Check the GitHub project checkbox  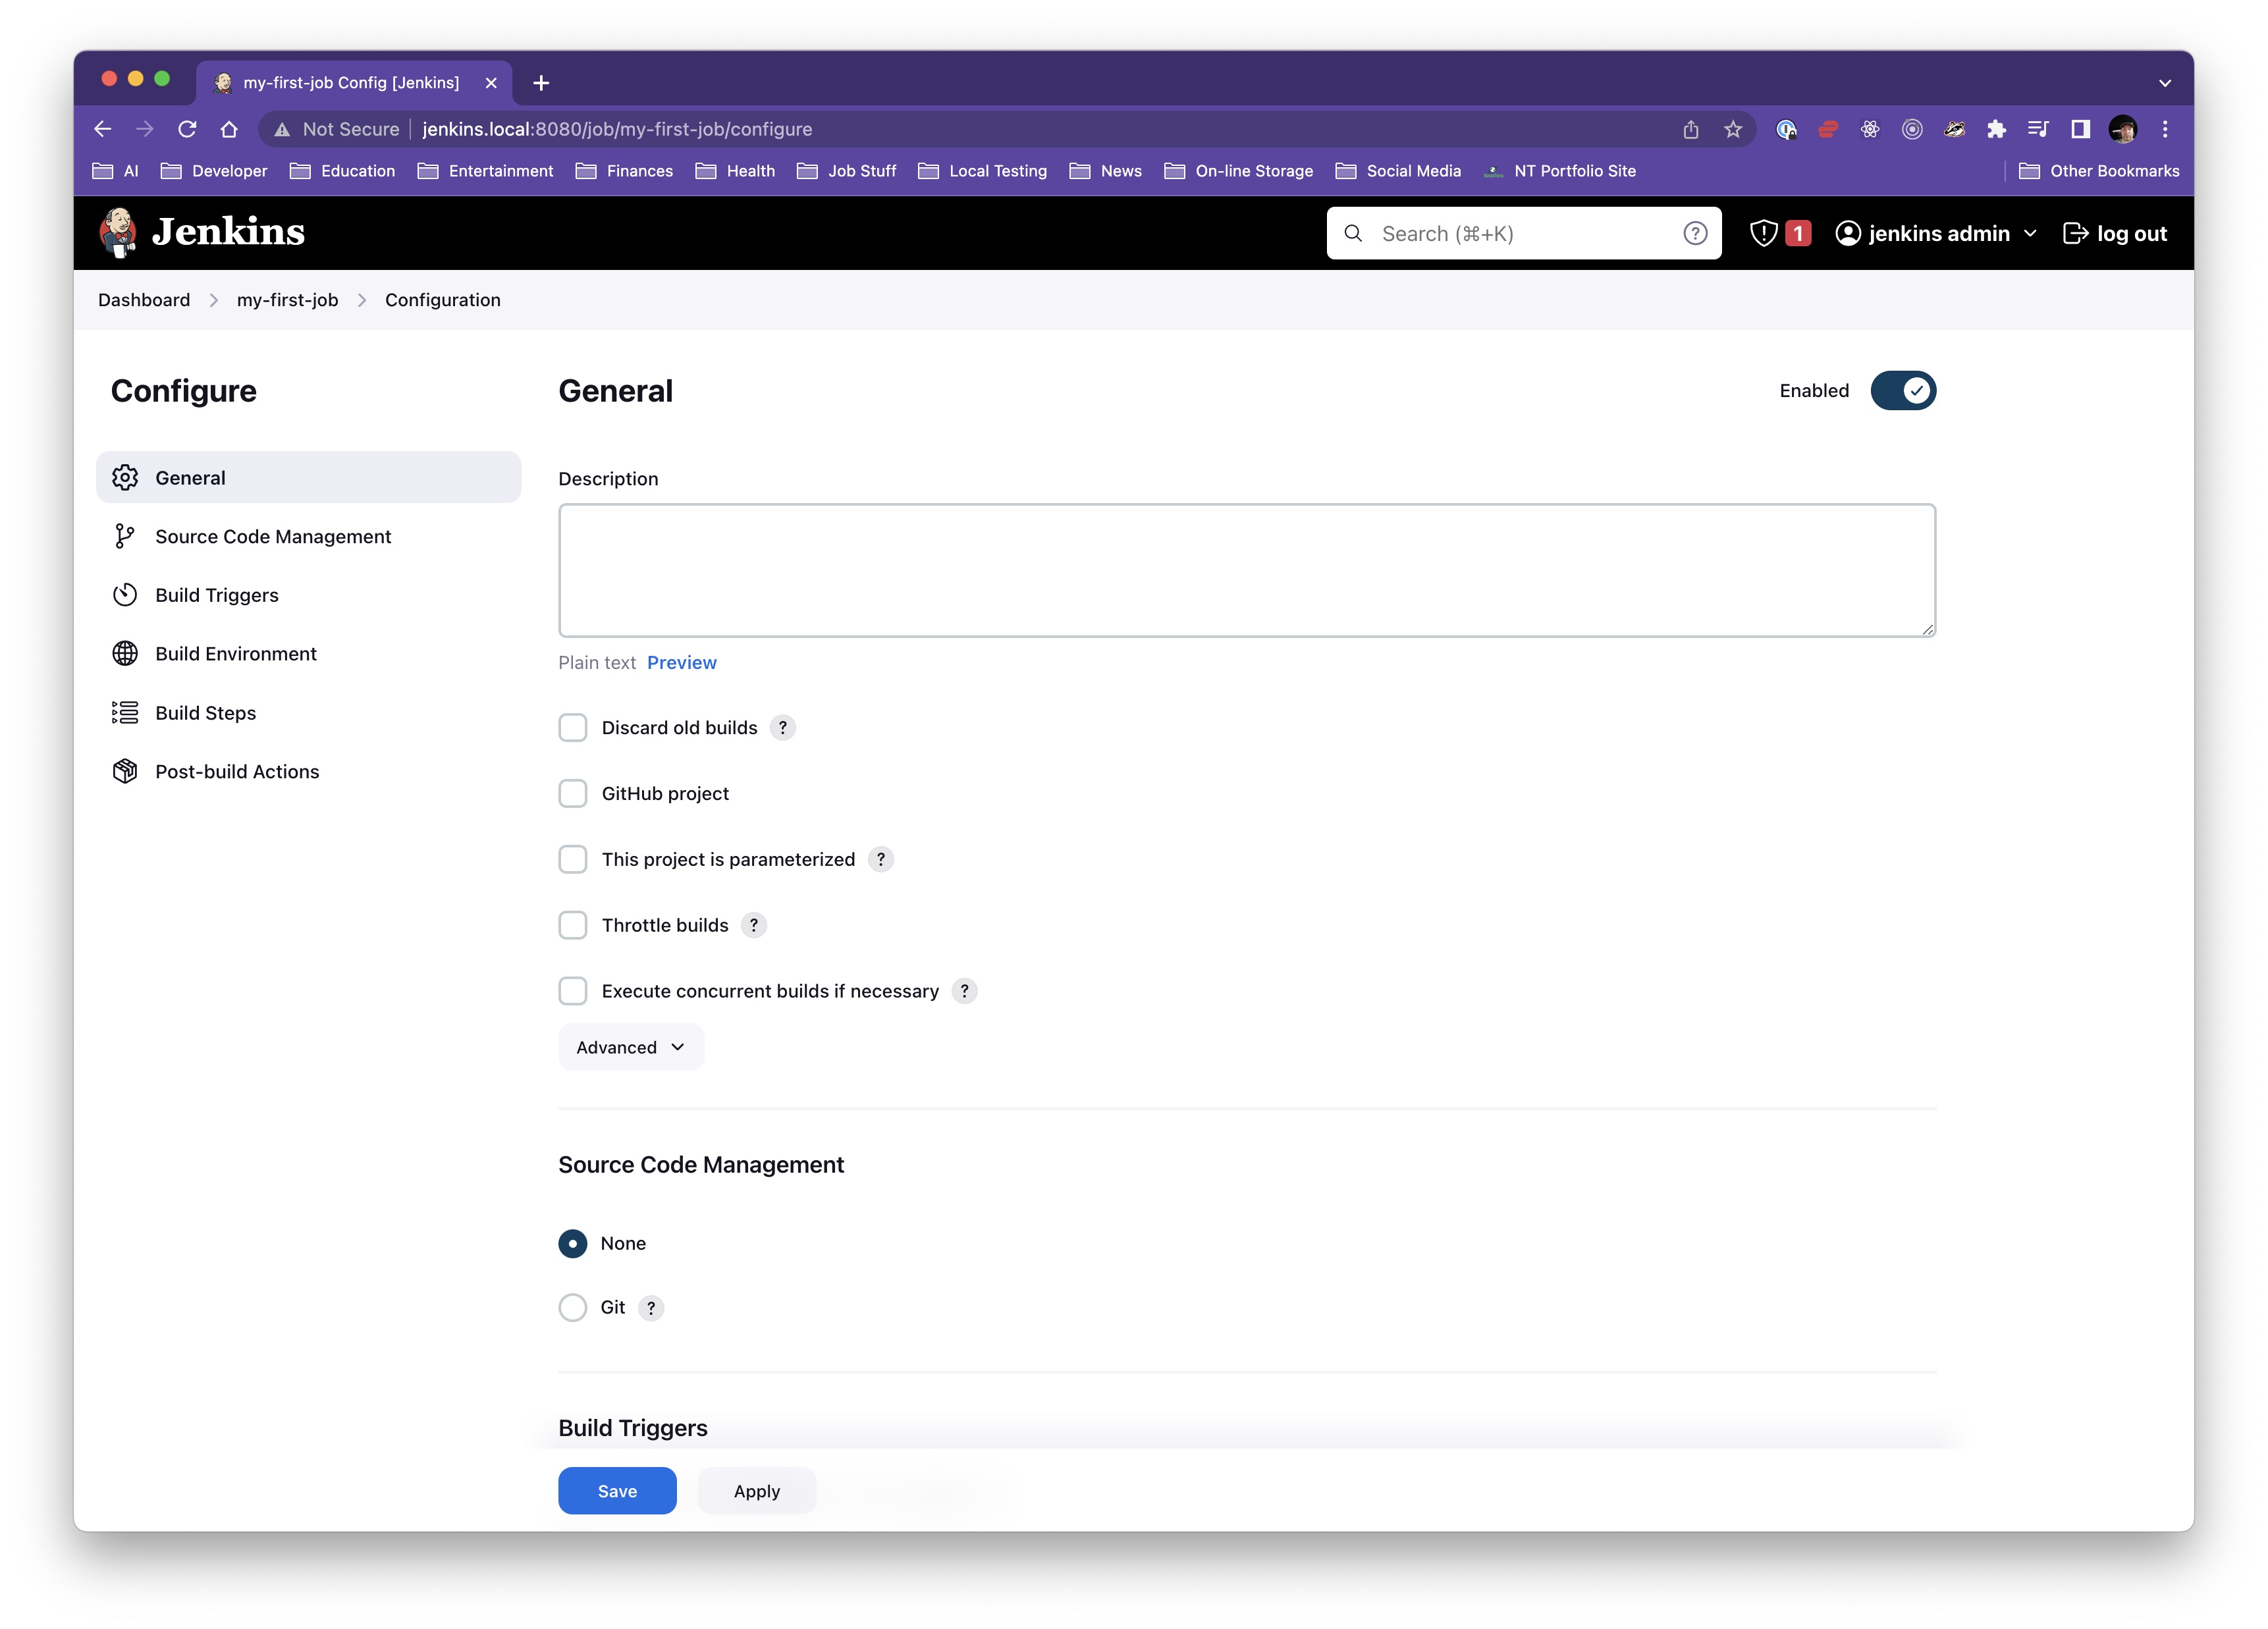pyautogui.click(x=573, y=794)
